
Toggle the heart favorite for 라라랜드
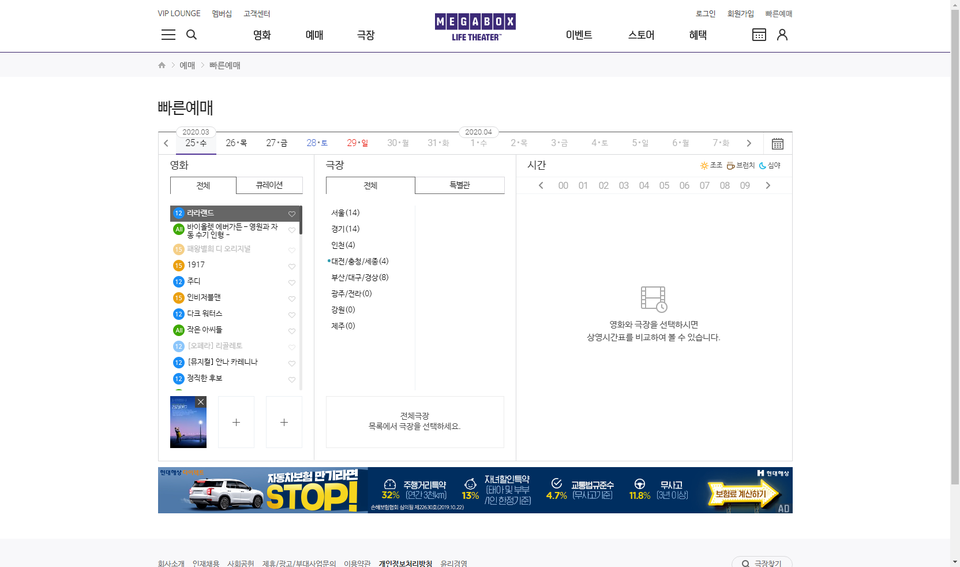[x=292, y=214]
